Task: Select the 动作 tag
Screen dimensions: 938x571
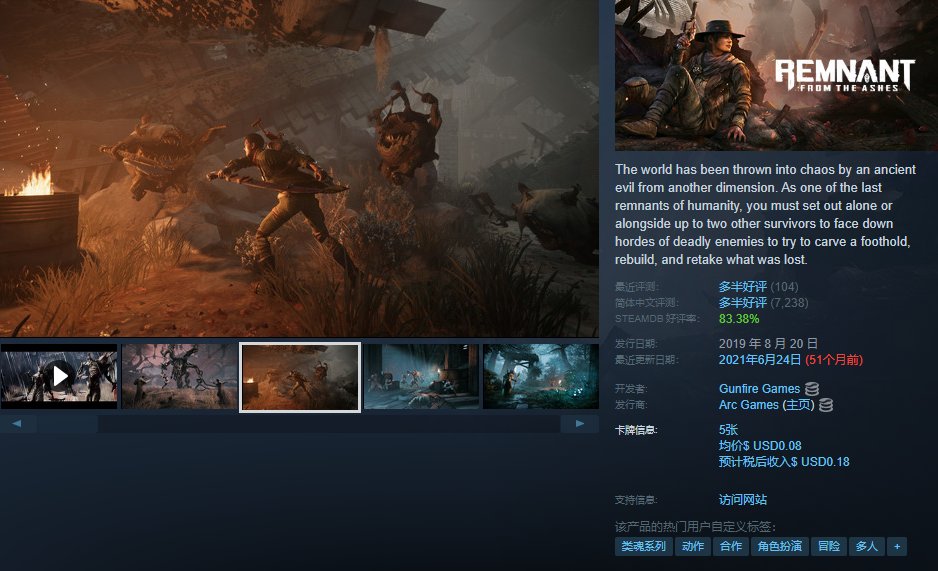Action: point(693,546)
